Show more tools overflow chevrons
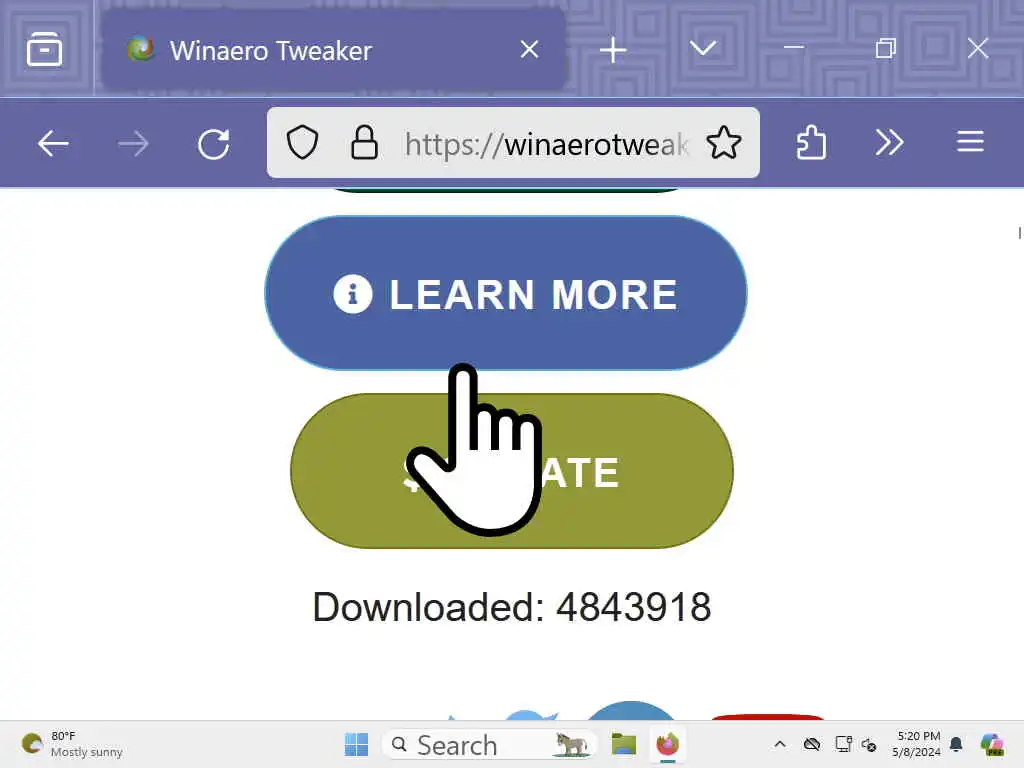 click(x=889, y=142)
